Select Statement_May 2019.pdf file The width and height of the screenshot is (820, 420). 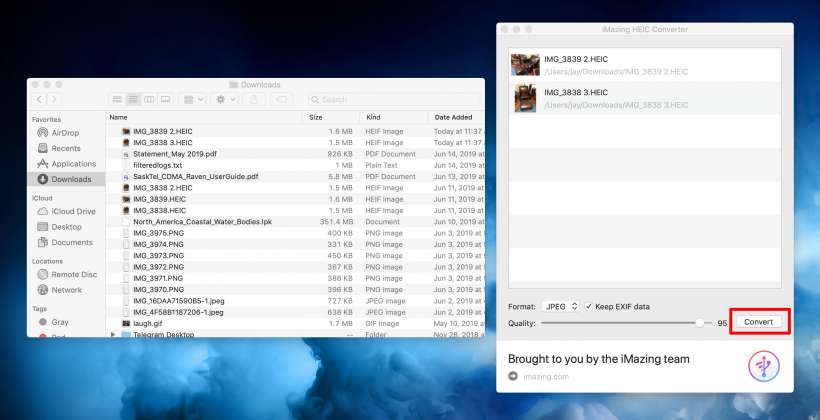coord(295,154)
